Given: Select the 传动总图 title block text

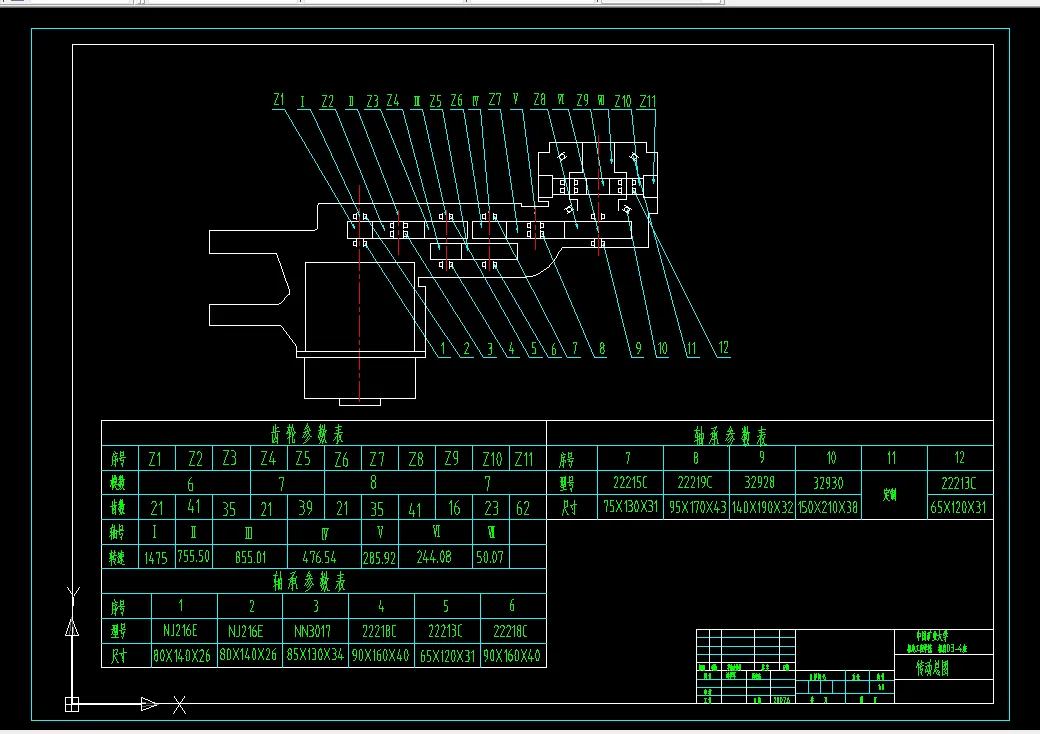Looking at the screenshot, I should 933,668.
